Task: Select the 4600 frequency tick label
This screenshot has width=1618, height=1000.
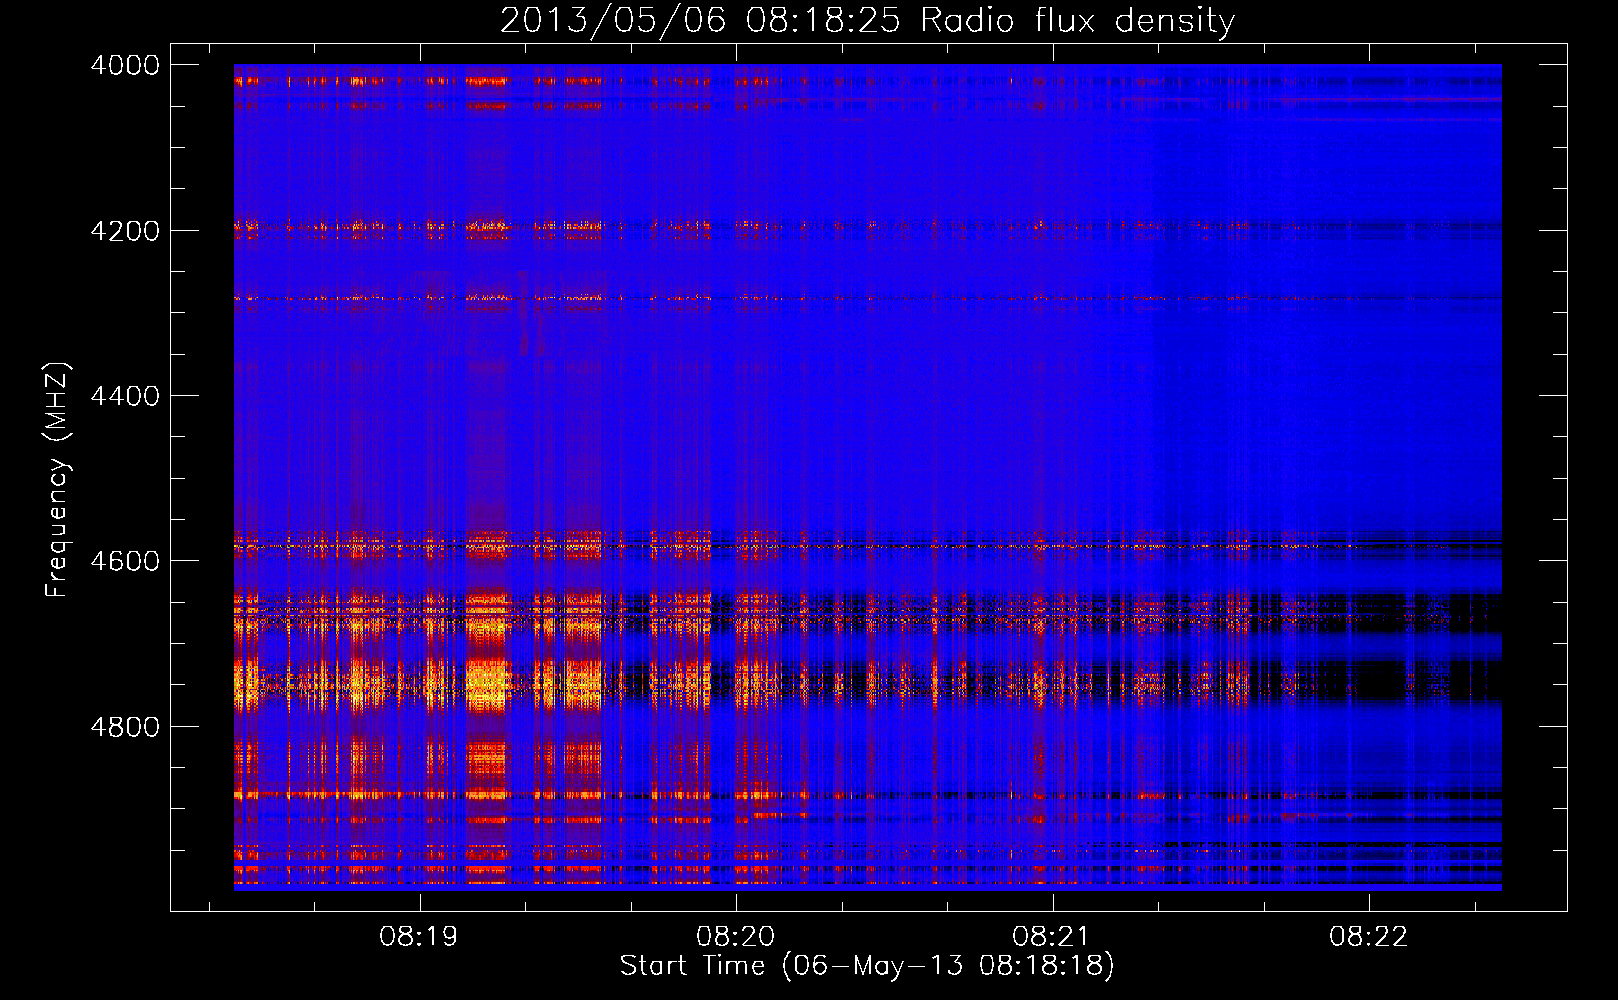Action: (125, 561)
